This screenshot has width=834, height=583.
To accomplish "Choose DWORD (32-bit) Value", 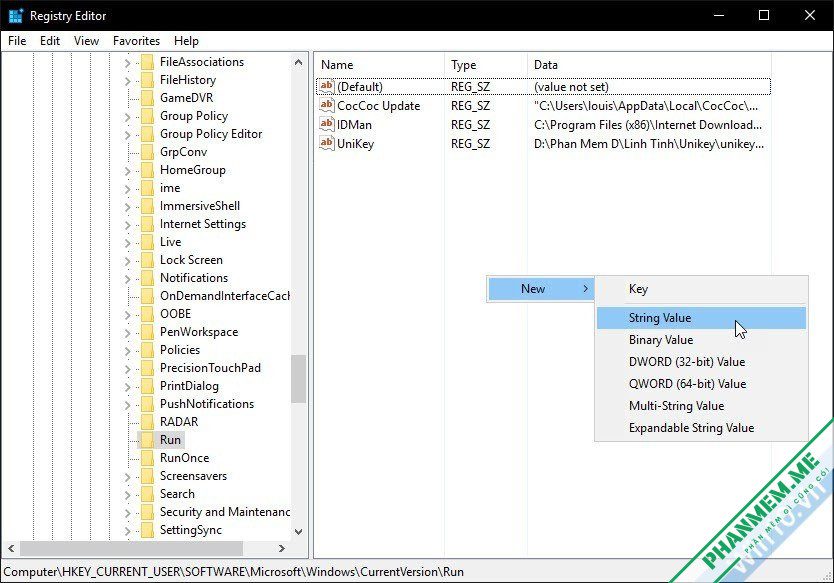I will pos(701,362).
